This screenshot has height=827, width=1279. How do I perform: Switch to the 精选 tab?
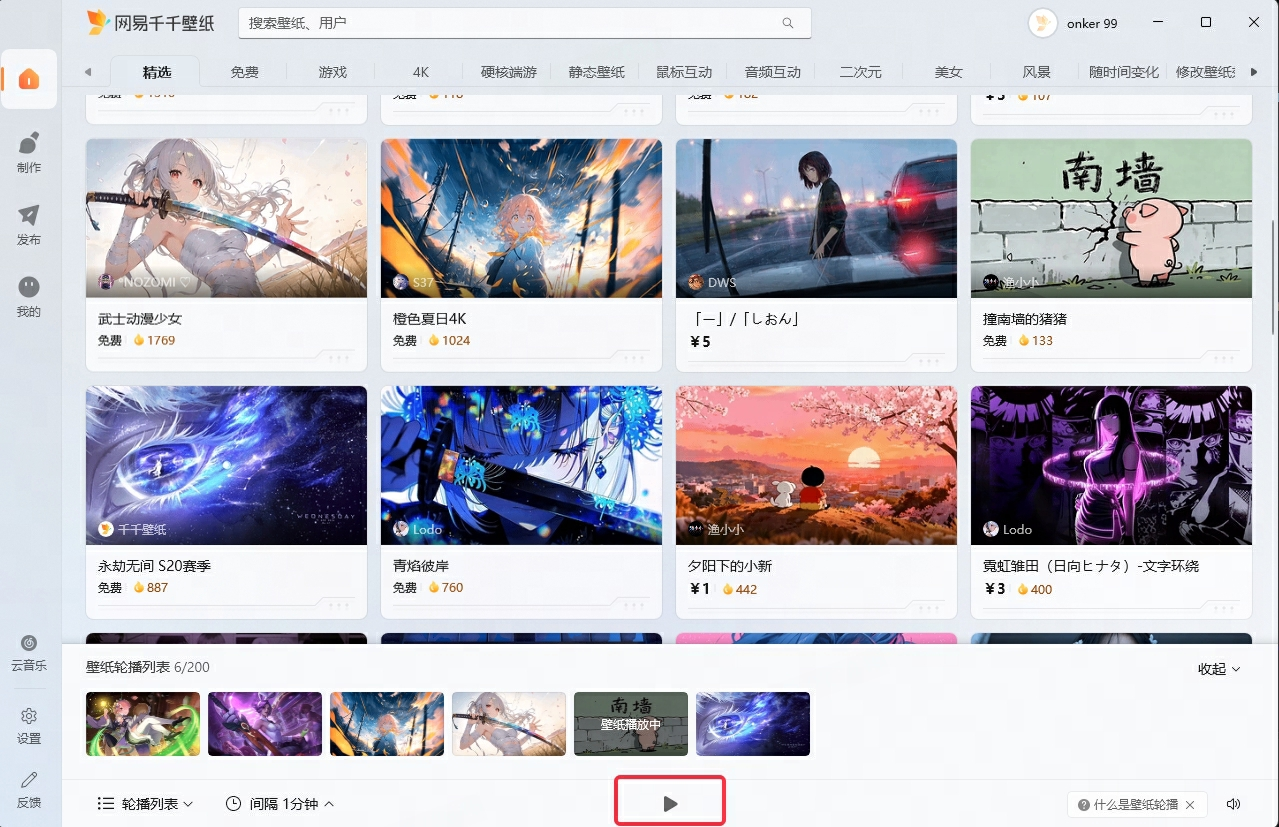coord(156,72)
